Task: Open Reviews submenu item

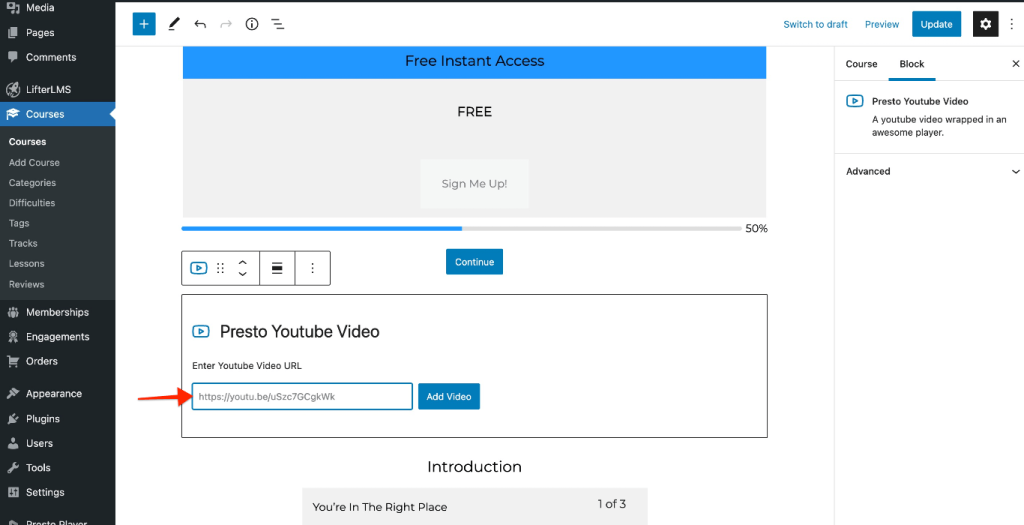Action: pyautogui.click(x=26, y=285)
